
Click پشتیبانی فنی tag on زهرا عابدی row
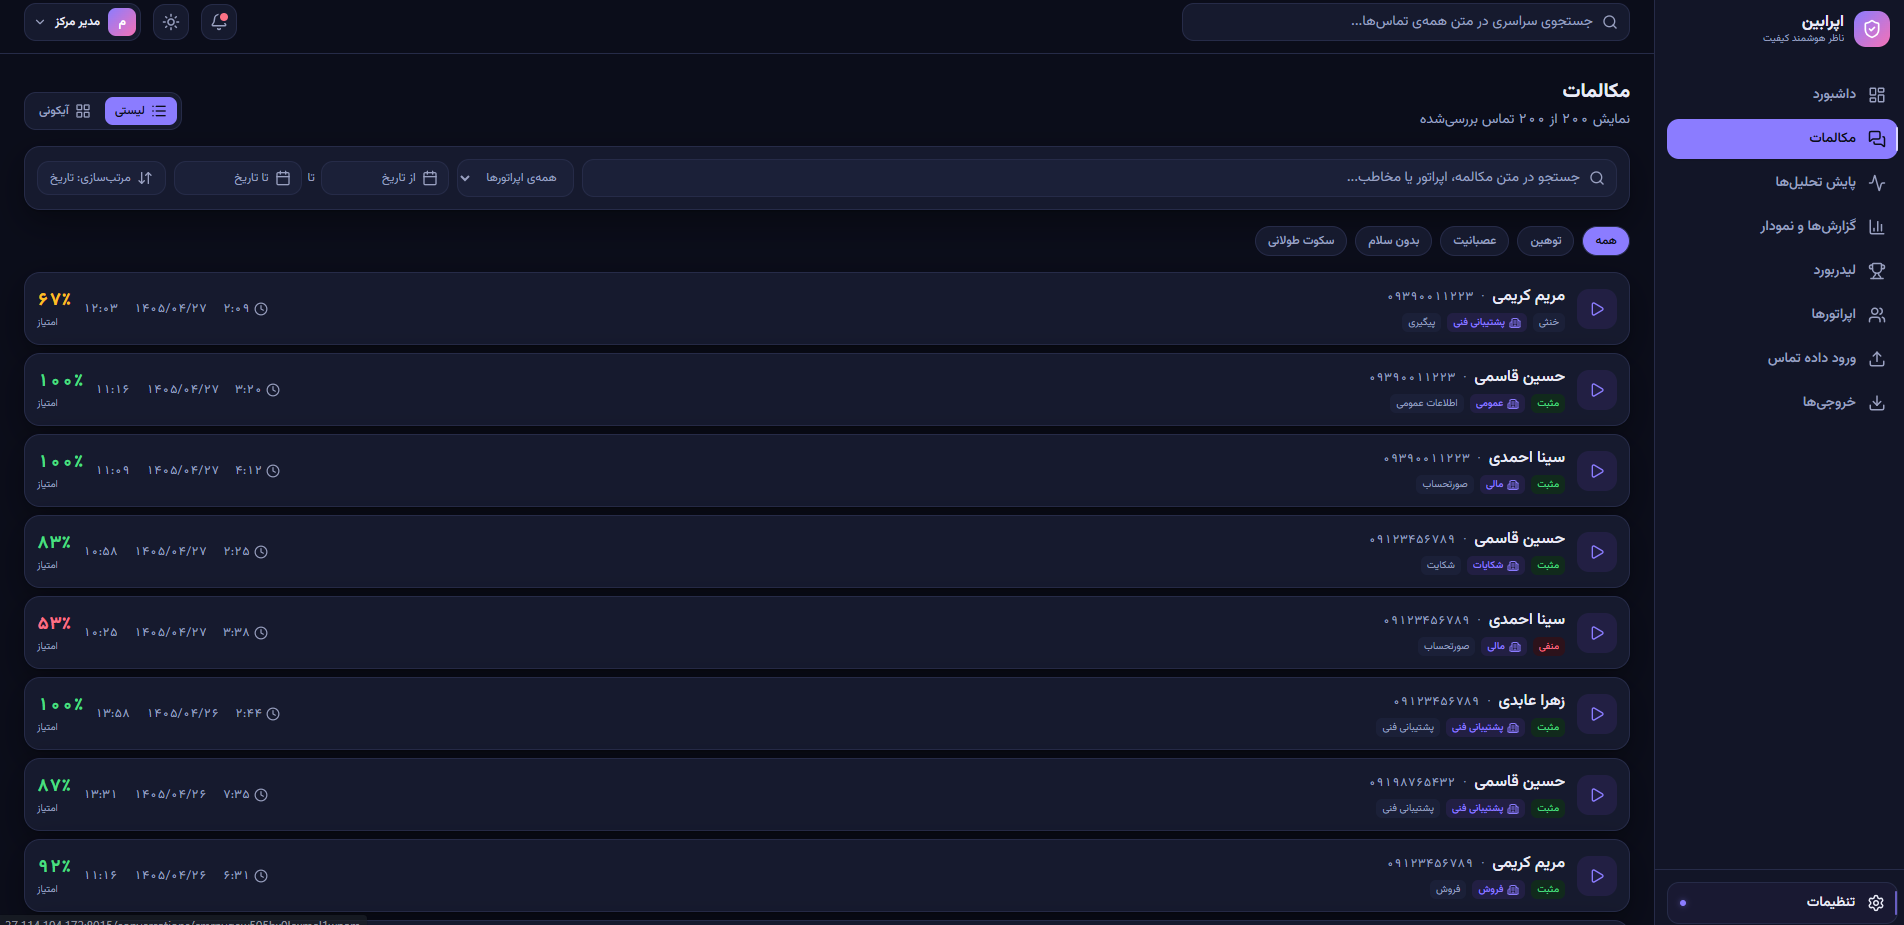coord(1485,728)
